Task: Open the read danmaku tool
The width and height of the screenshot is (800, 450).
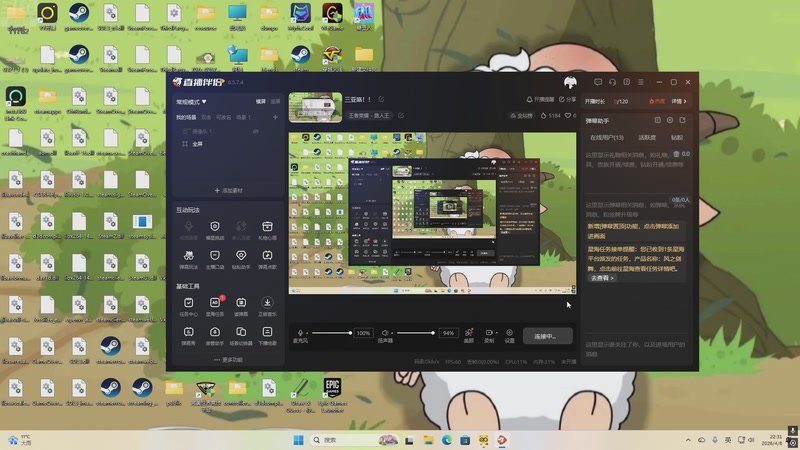Action: tap(241, 303)
